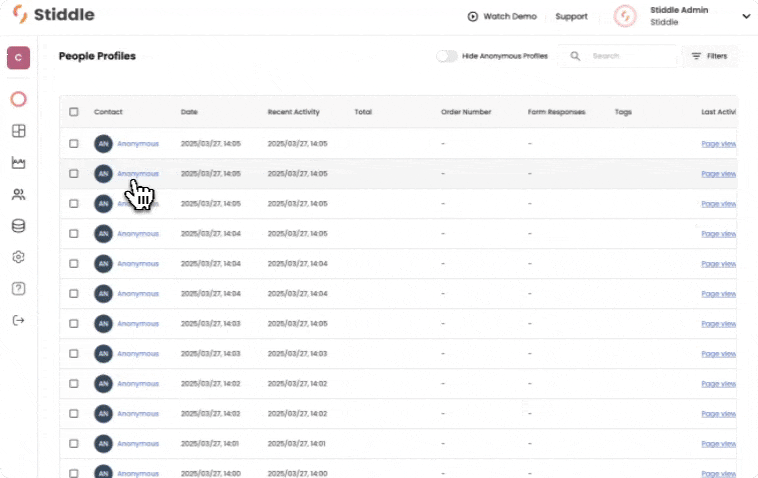Click the Anonymous contact name in fourth row
This screenshot has width=758, height=478.
click(138, 234)
